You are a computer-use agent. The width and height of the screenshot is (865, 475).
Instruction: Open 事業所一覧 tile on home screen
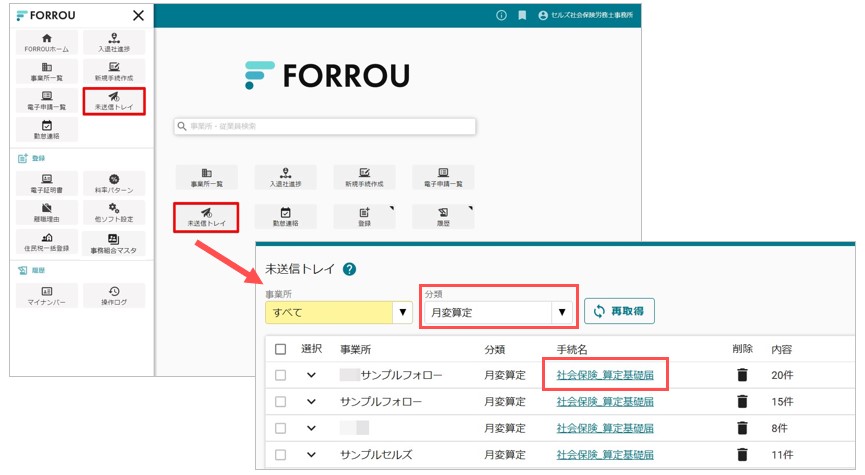[207, 177]
